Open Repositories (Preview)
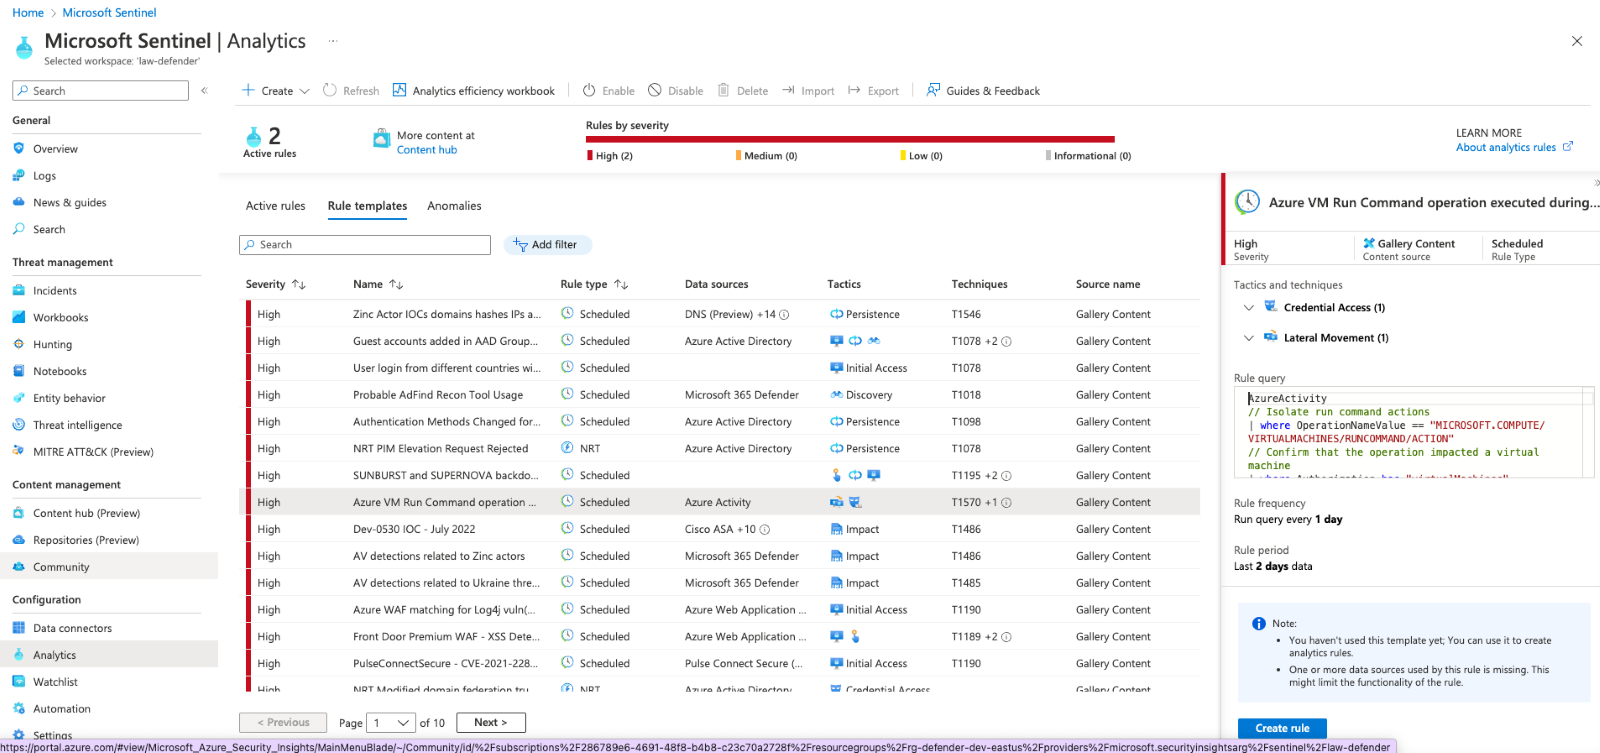The image size is (1600, 753). (85, 541)
